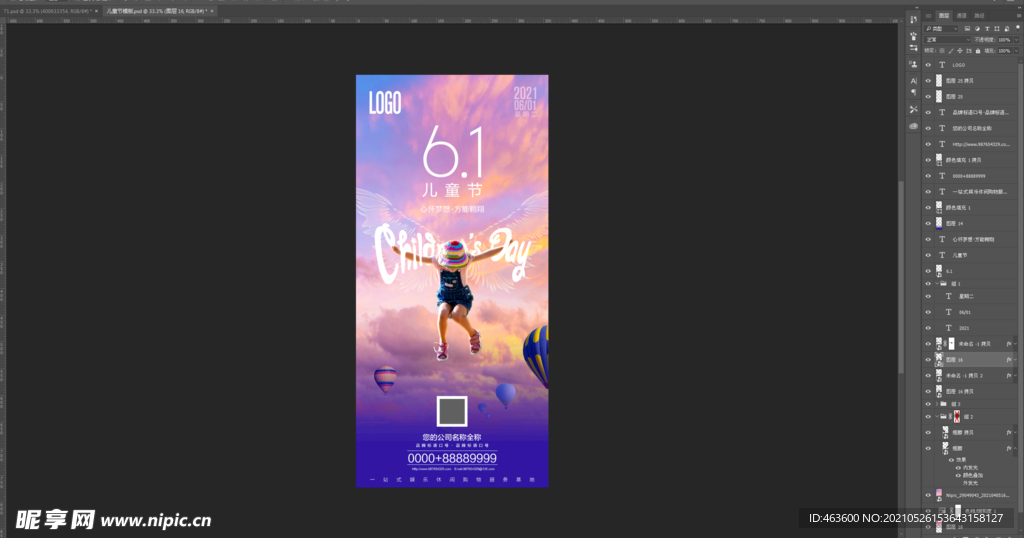1024x538 pixels.
Task: Select the 图层 14 layer
Action: point(971,223)
